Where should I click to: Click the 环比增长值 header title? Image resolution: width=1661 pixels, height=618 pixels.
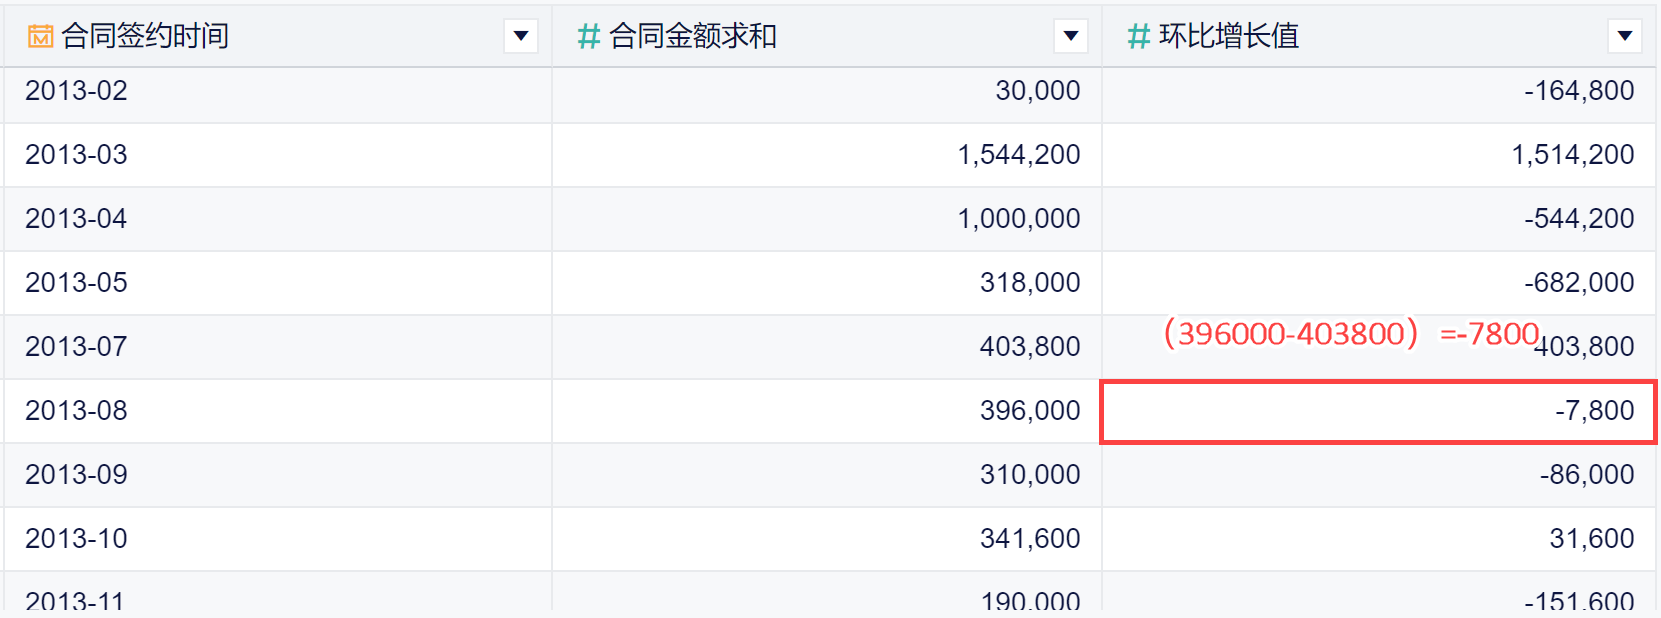coord(1229,37)
